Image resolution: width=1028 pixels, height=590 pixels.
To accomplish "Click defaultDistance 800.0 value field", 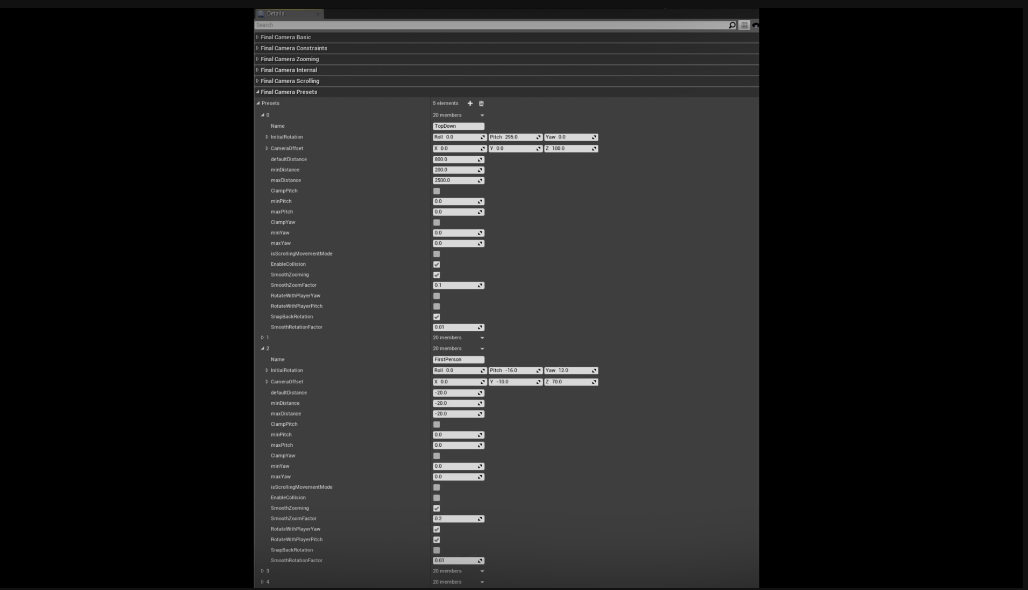I will click(x=458, y=159).
